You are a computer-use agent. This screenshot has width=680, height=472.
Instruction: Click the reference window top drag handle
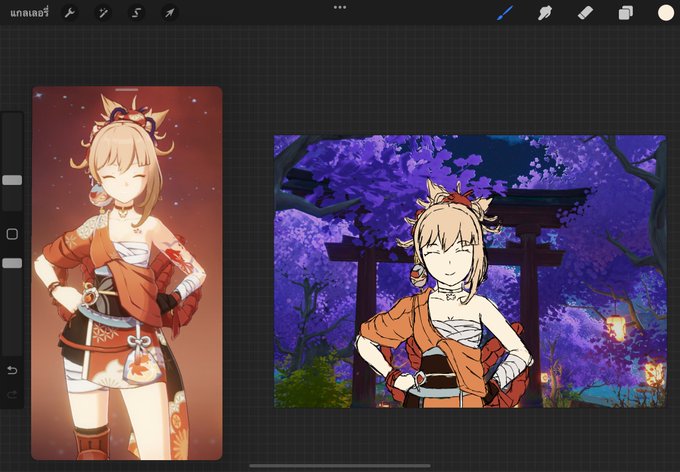pos(127,90)
